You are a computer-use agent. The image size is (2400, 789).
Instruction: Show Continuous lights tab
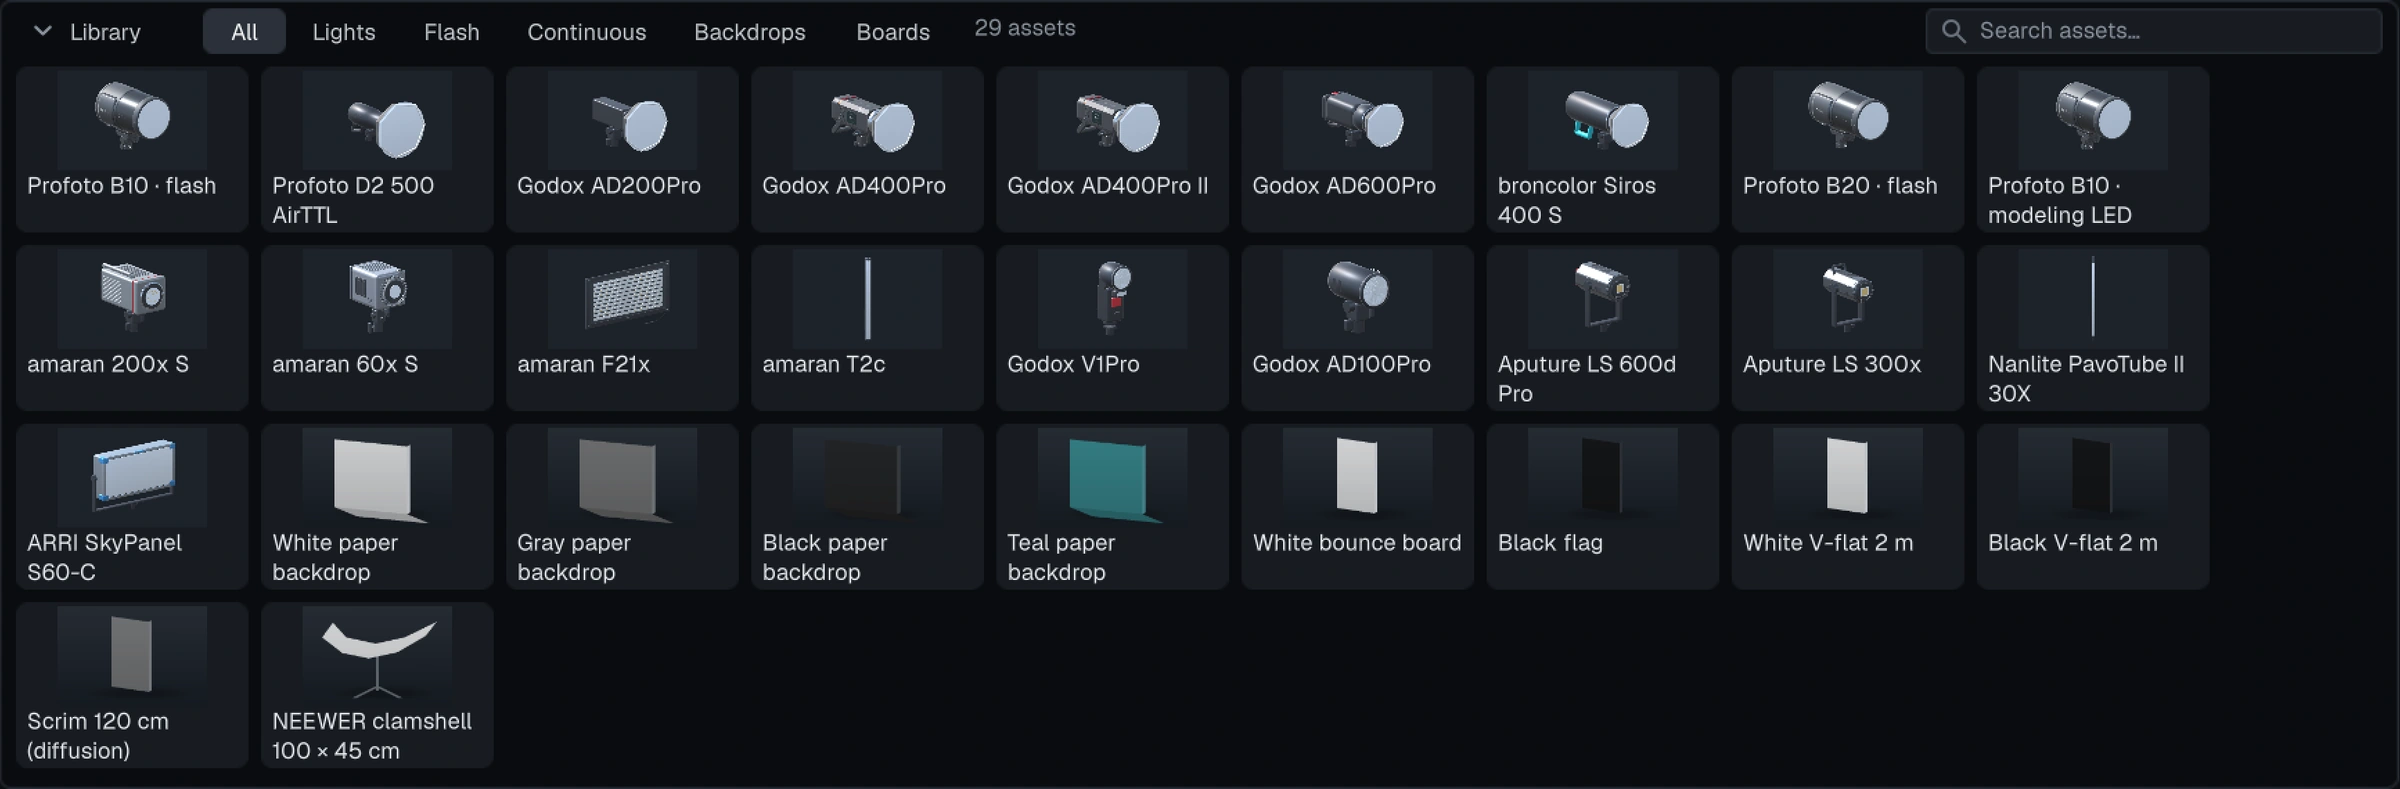pyautogui.click(x=587, y=32)
